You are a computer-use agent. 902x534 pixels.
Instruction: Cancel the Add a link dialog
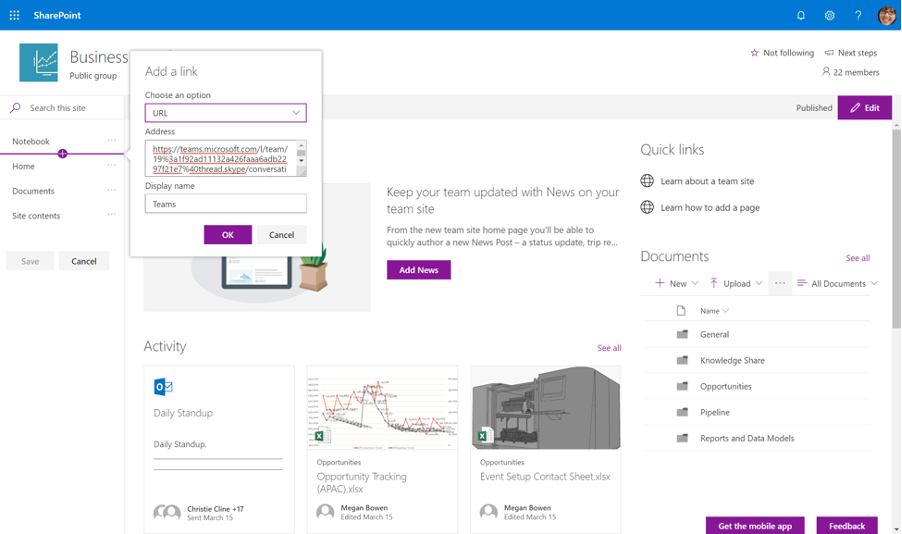pyautogui.click(x=281, y=235)
